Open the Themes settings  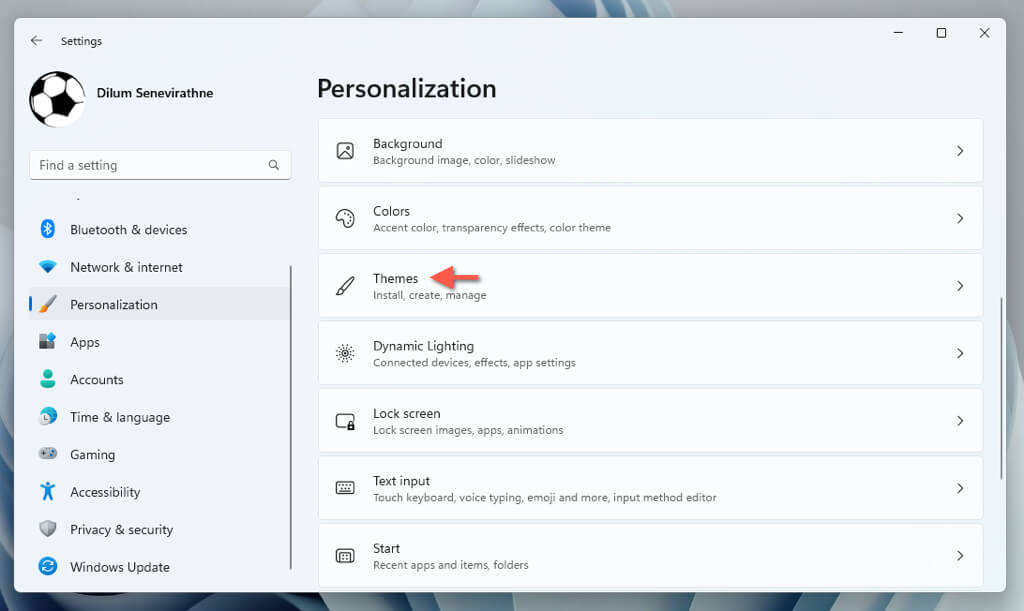650,286
